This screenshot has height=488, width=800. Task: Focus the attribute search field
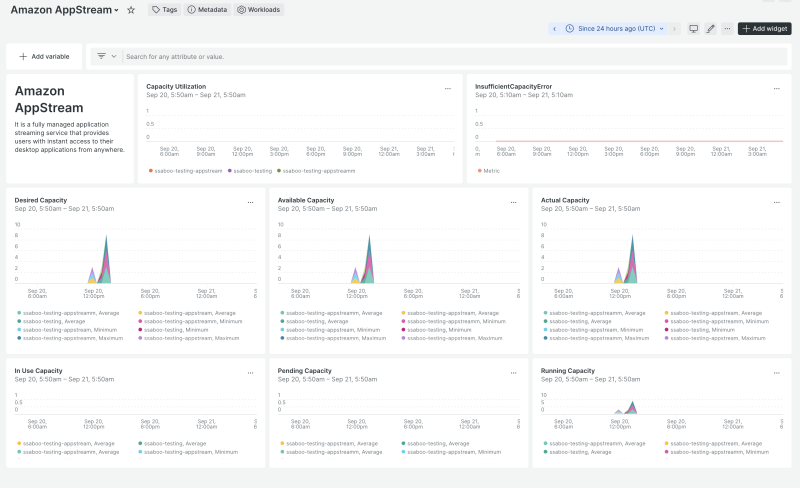(x=454, y=57)
